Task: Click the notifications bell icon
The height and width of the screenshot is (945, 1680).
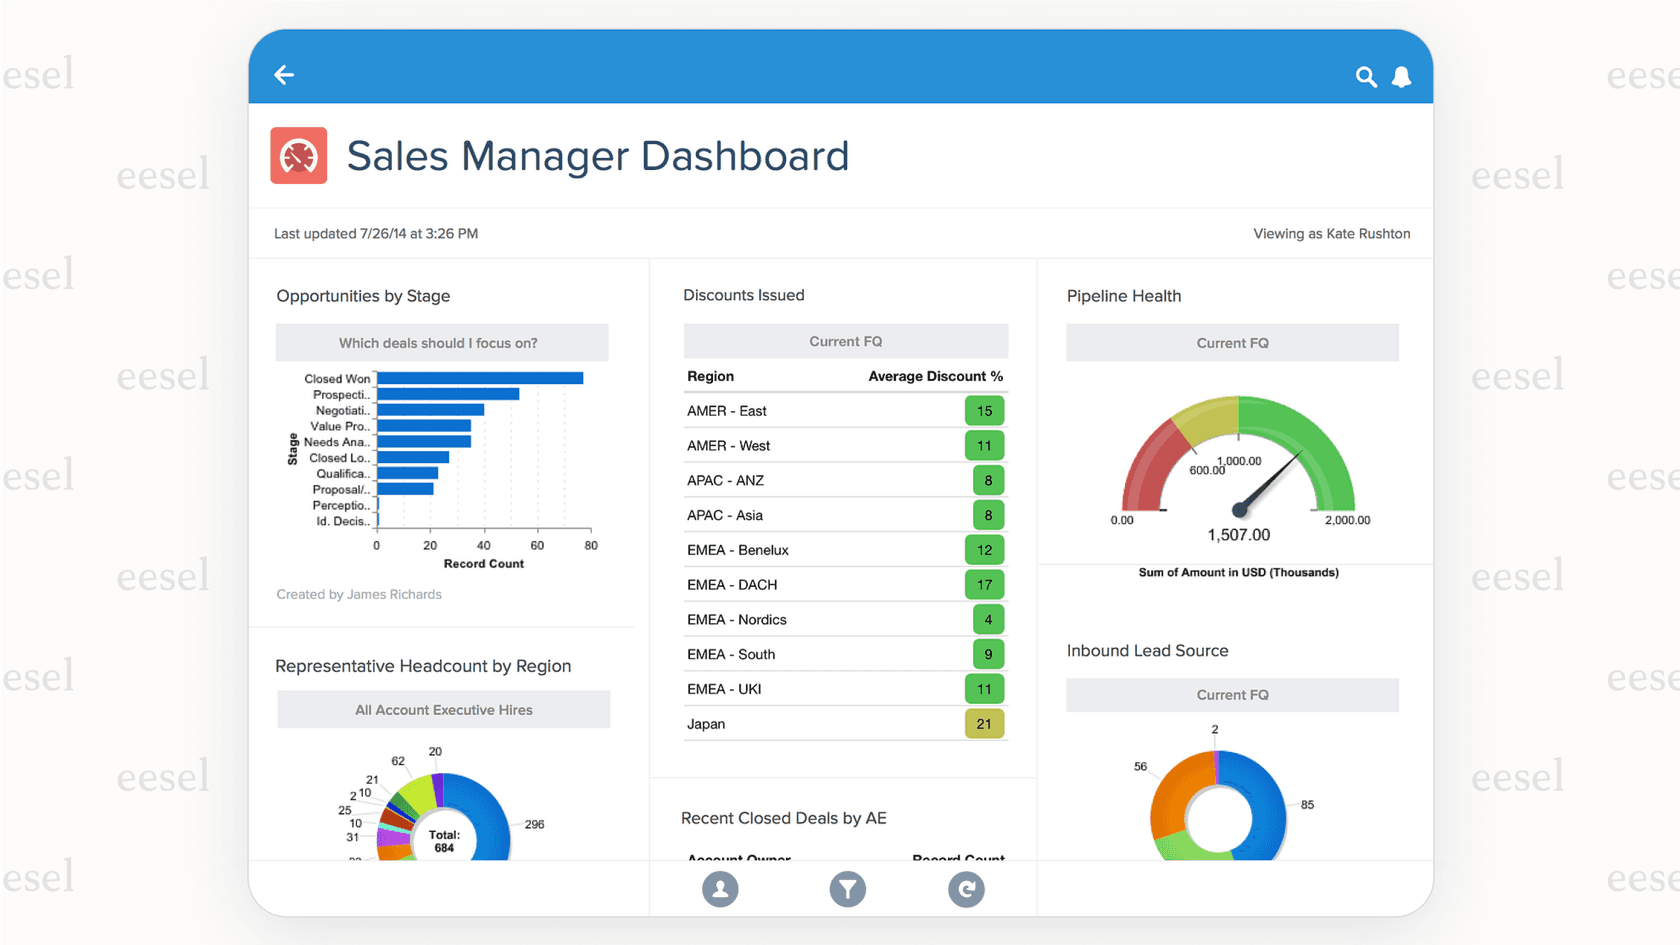Action: tap(1401, 76)
